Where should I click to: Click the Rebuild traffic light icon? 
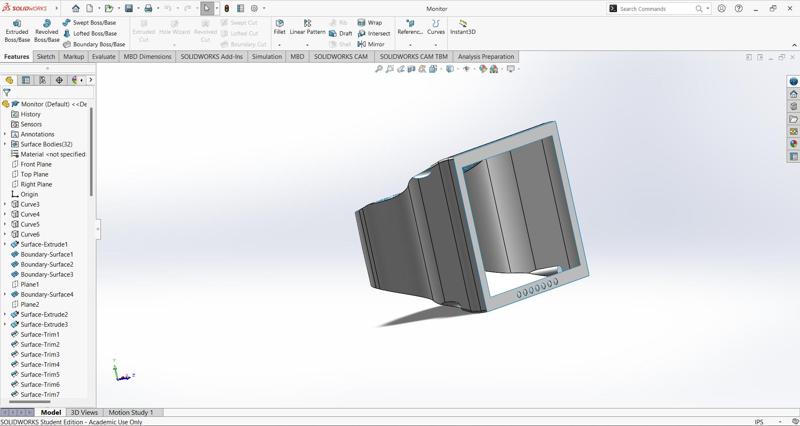pos(227,9)
